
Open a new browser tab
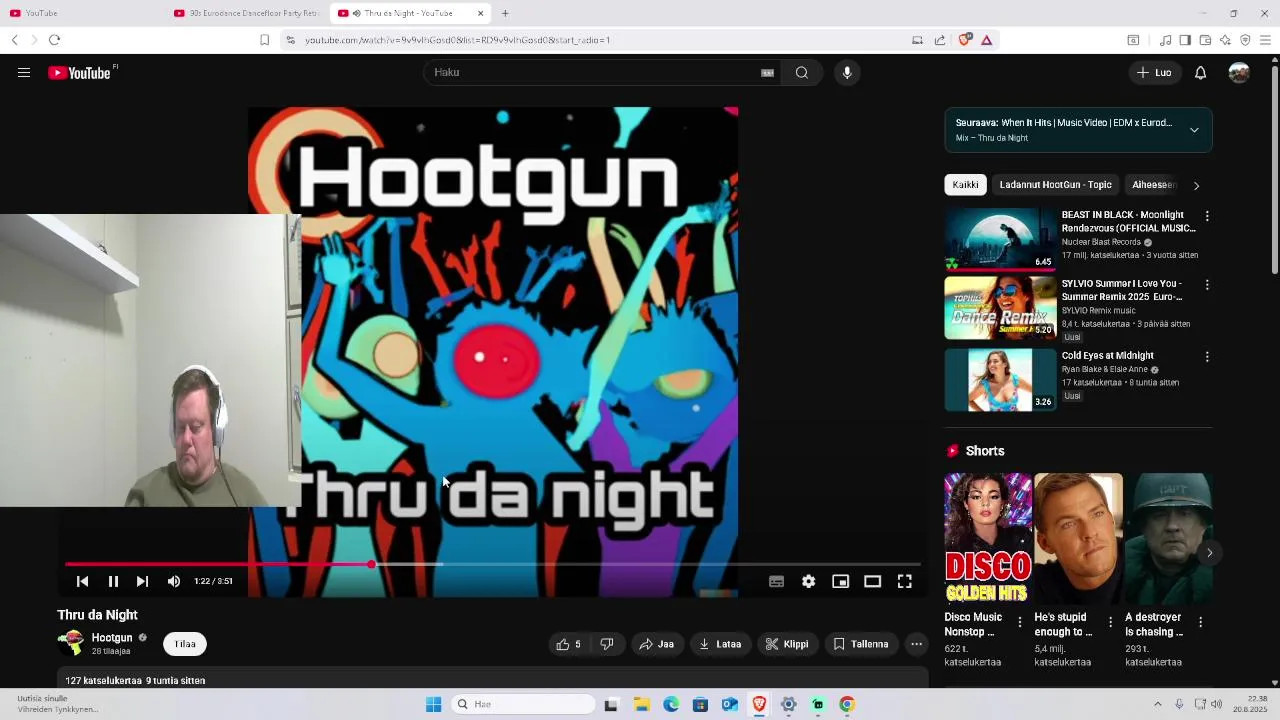(505, 13)
